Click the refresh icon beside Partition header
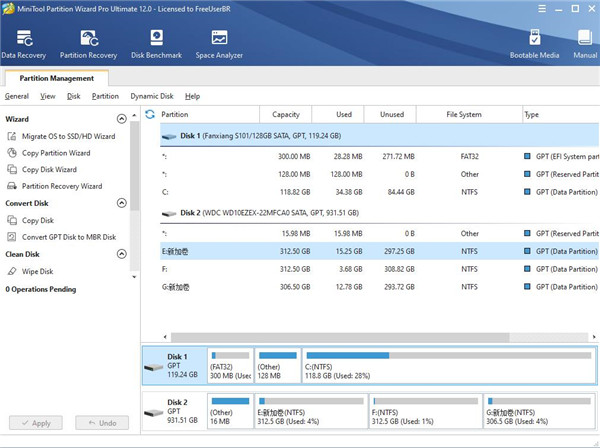The width and height of the screenshot is (600, 448). pyautogui.click(x=150, y=115)
